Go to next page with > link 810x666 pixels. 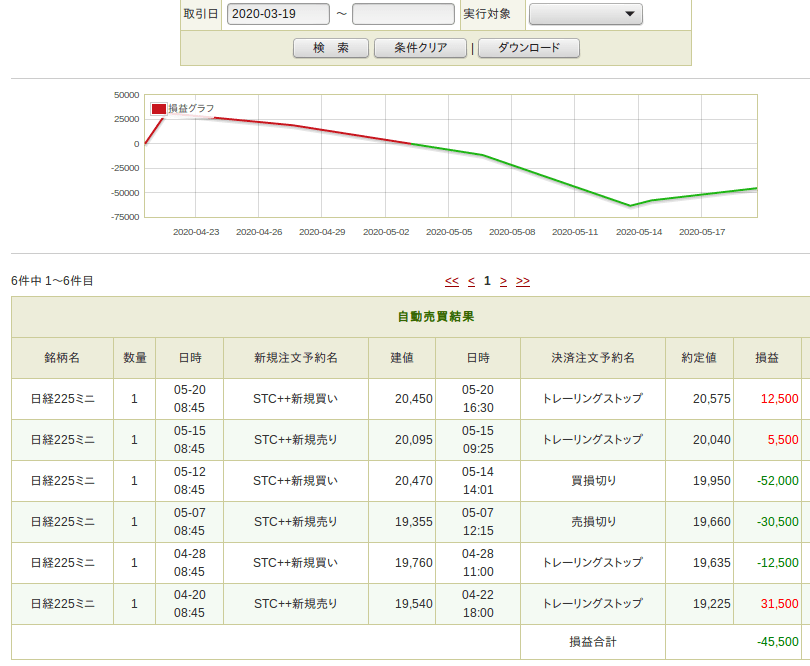503,282
